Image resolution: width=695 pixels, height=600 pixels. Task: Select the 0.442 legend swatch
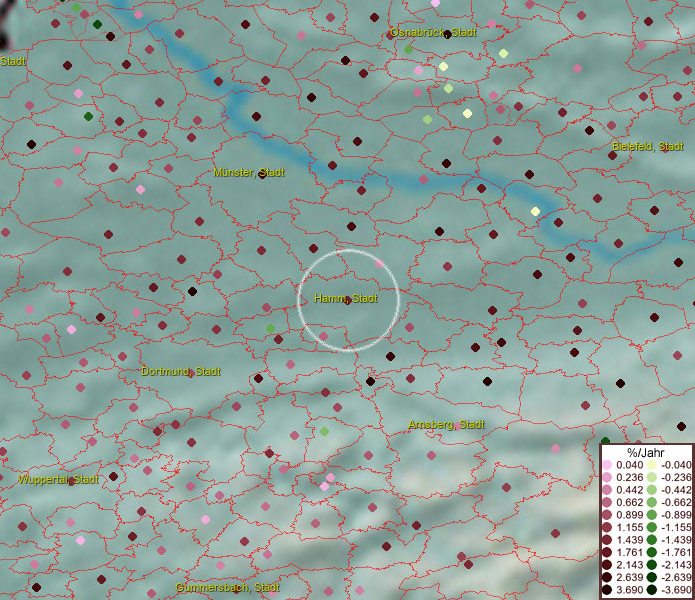pos(607,490)
